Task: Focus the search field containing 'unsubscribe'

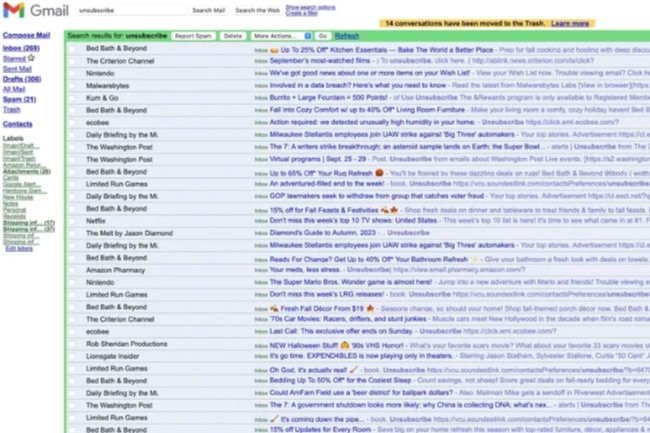Action: [x=132, y=10]
